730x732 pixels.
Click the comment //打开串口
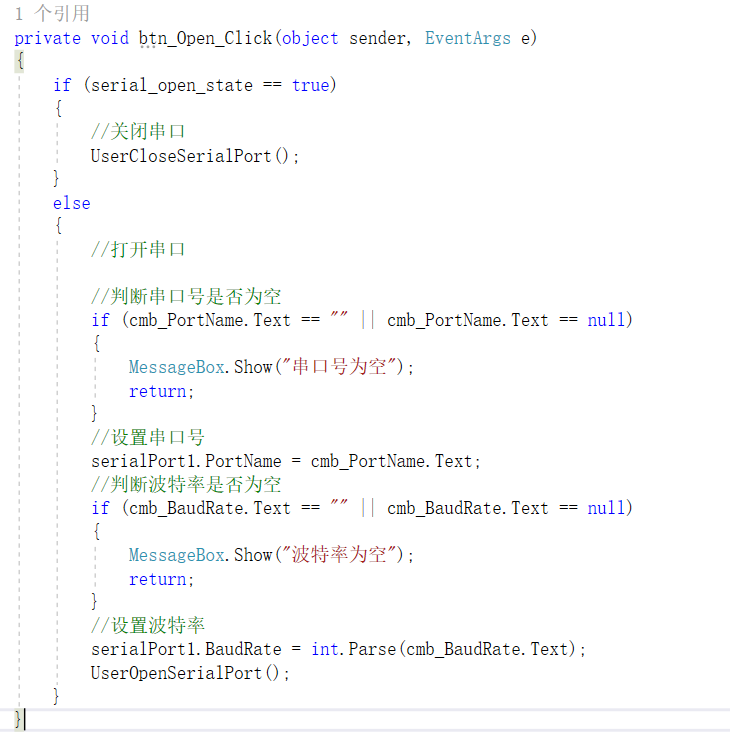coord(138,250)
